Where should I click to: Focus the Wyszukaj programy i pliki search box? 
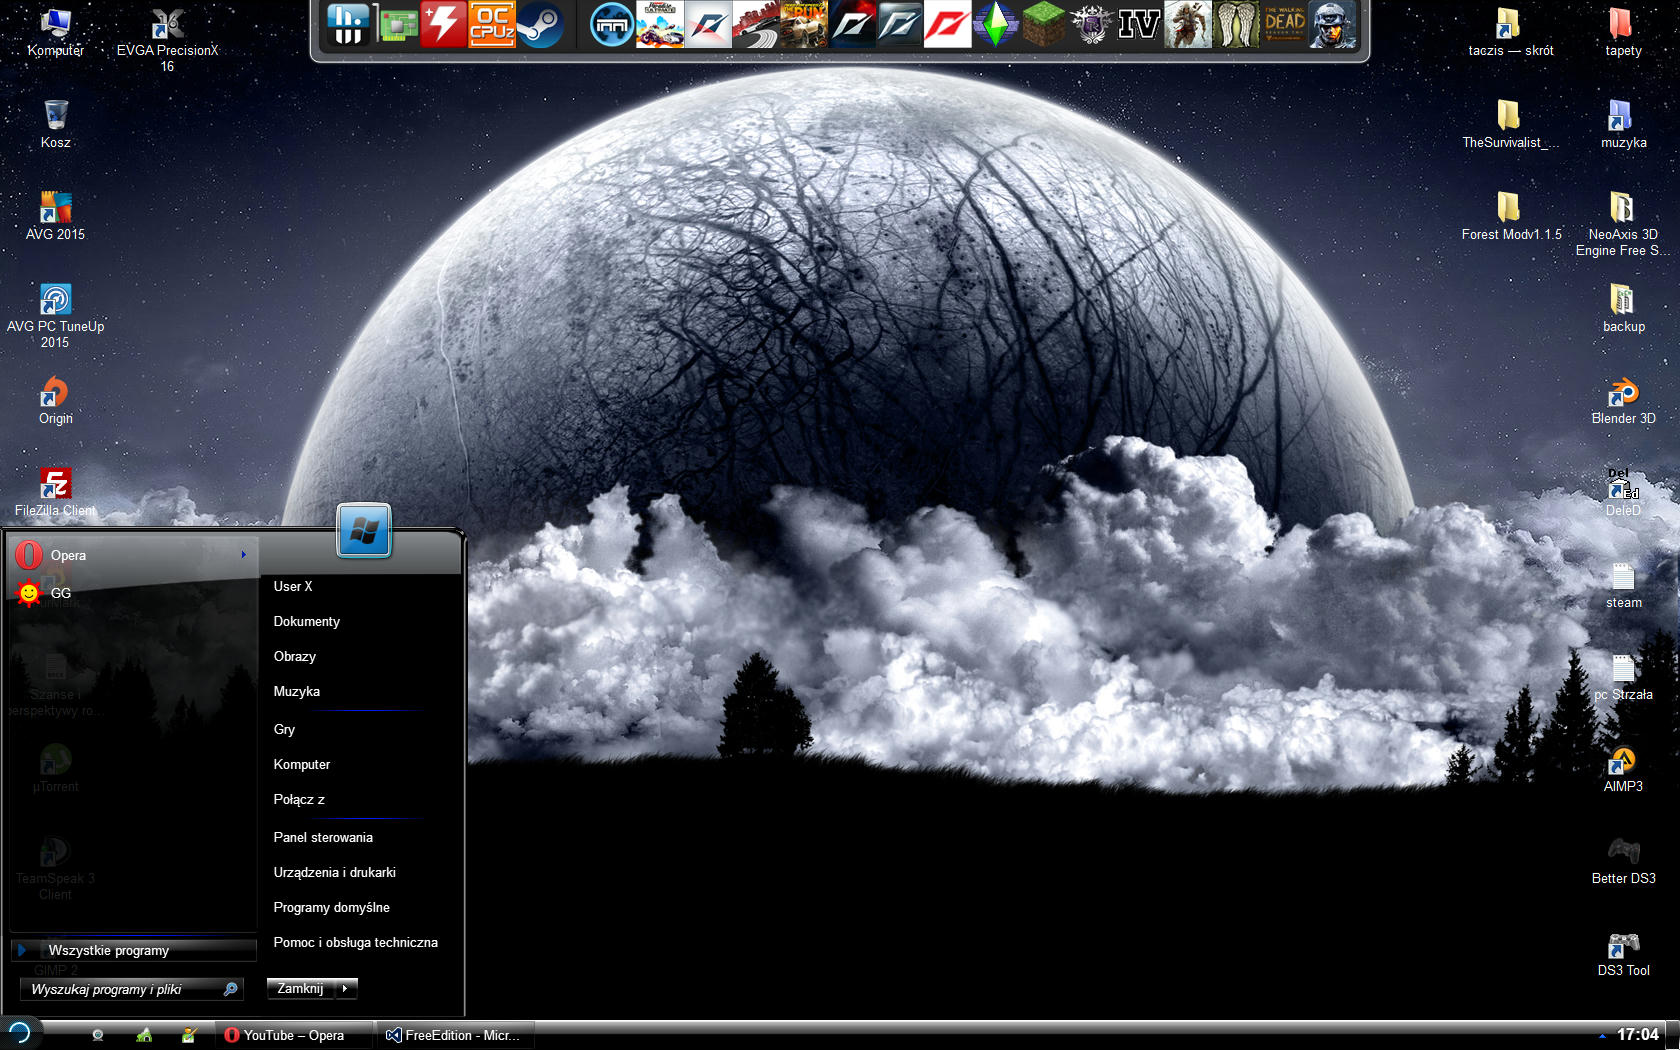pyautogui.click(x=131, y=989)
